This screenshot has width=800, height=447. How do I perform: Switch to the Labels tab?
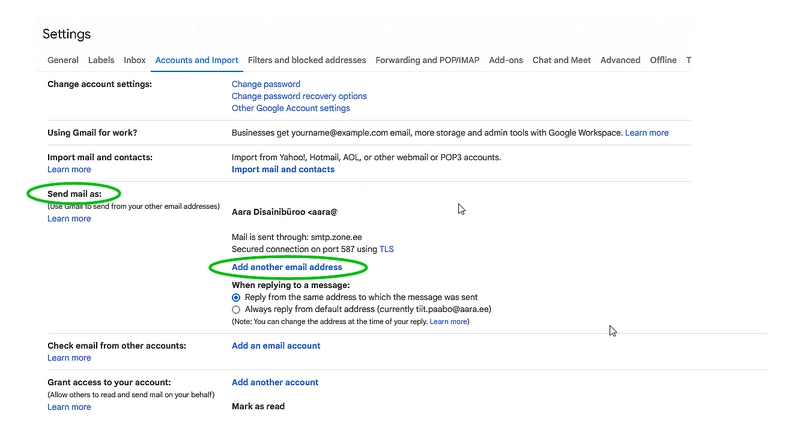101,60
